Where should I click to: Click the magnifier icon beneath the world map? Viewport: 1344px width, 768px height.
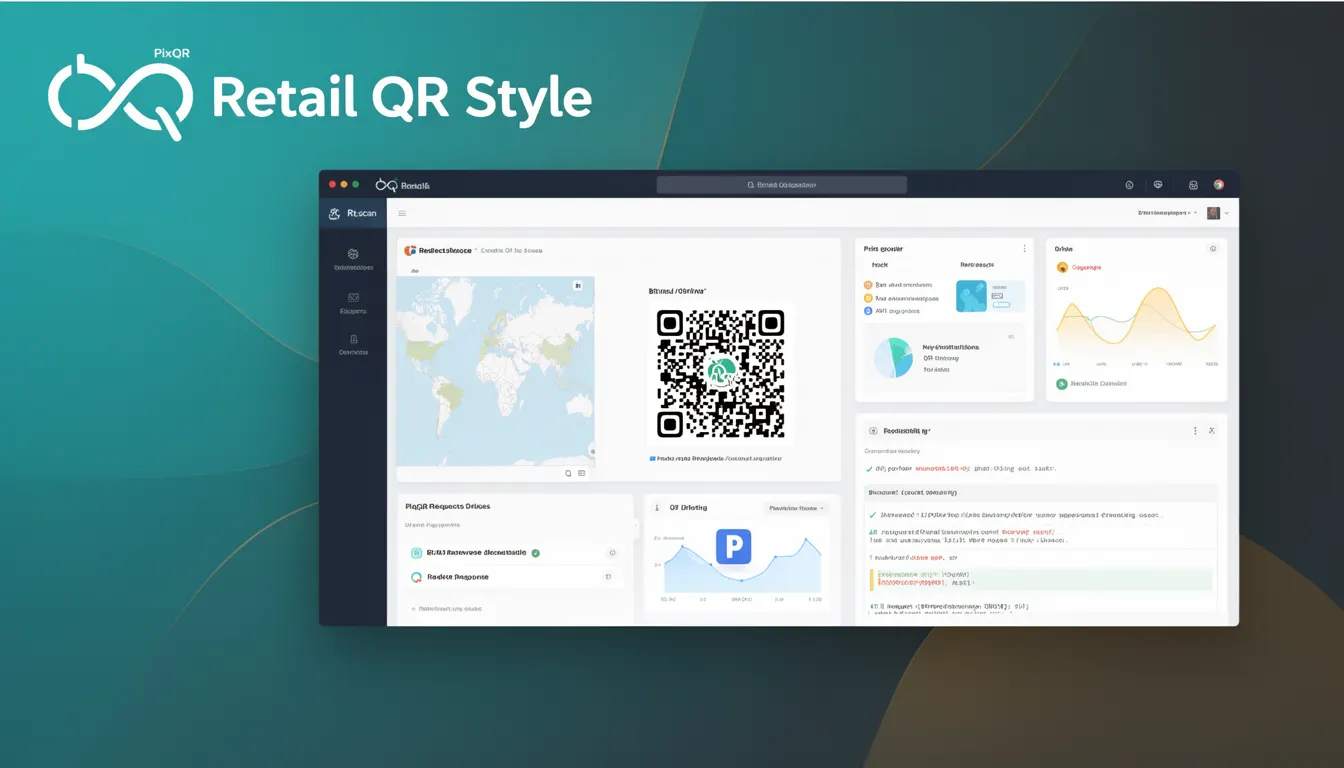568,473
